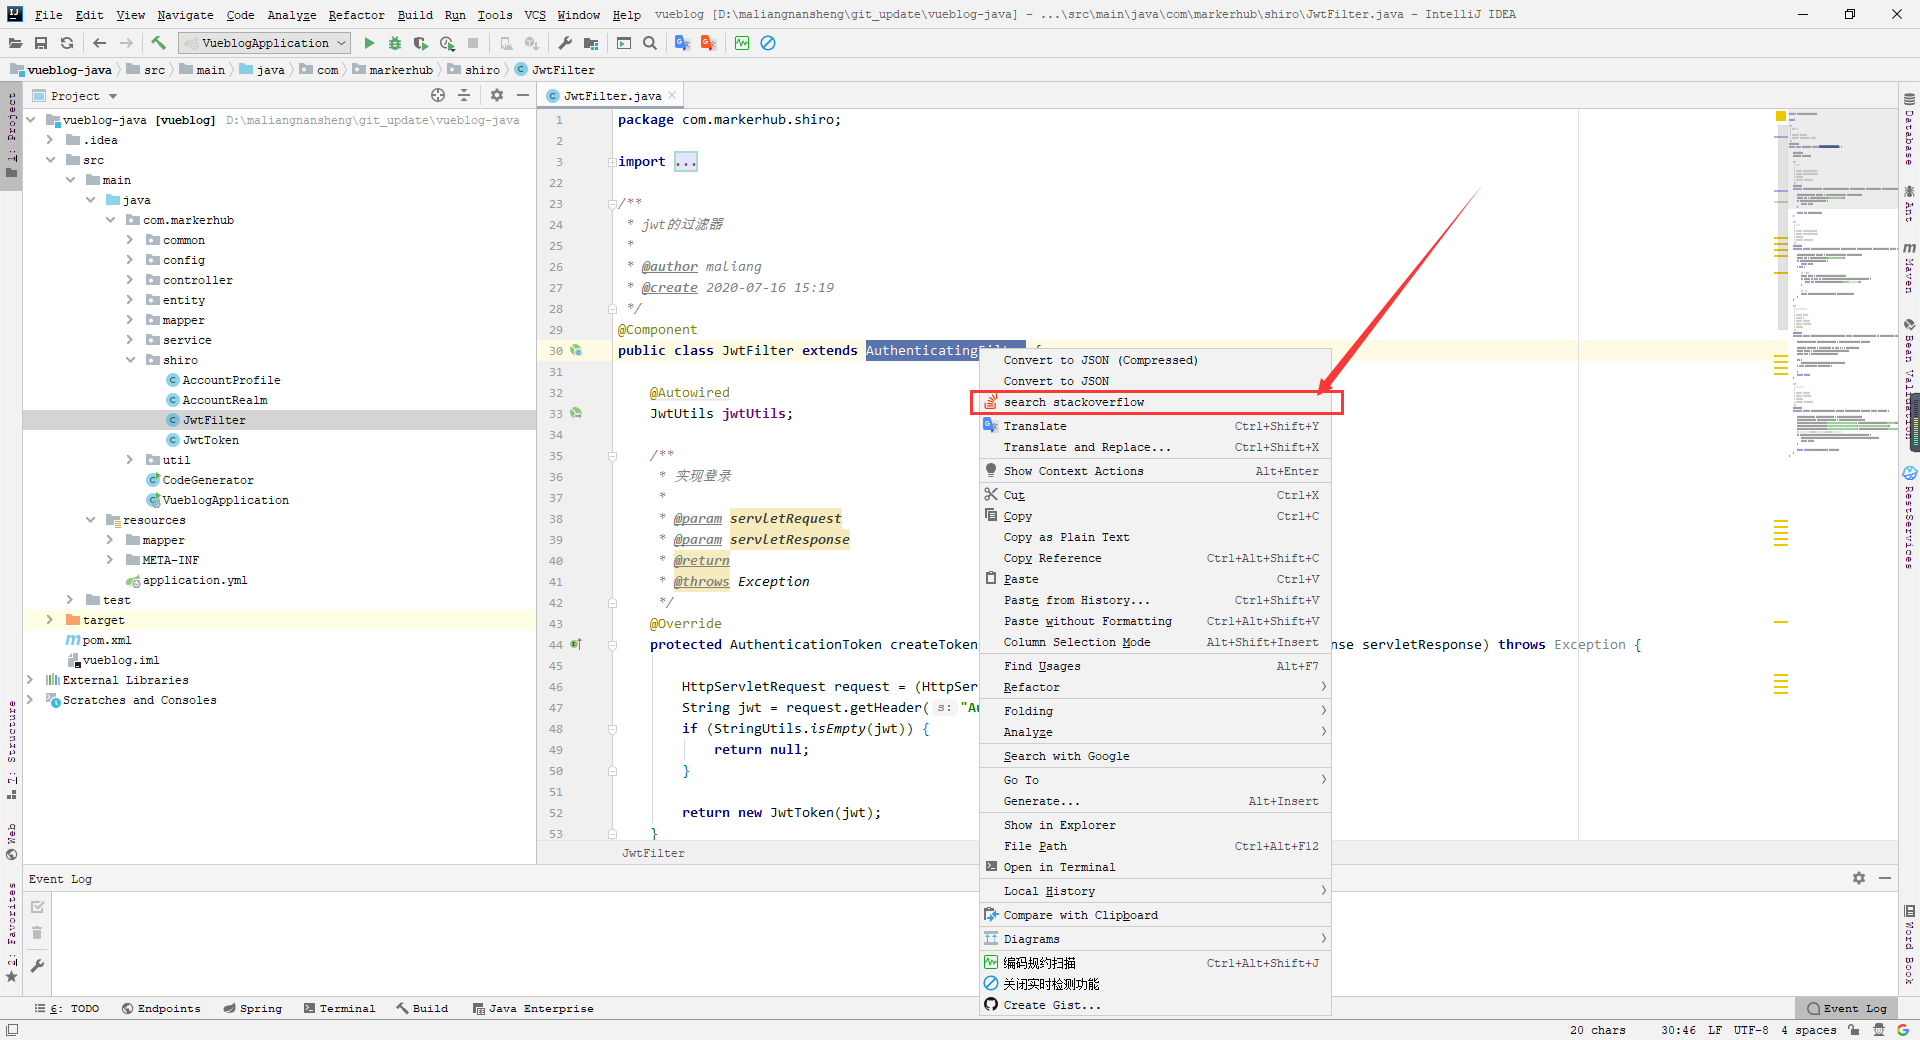Open the Spring tool window
The height and width of the screenshot is (1040, 1920).
pos(253,1008)
